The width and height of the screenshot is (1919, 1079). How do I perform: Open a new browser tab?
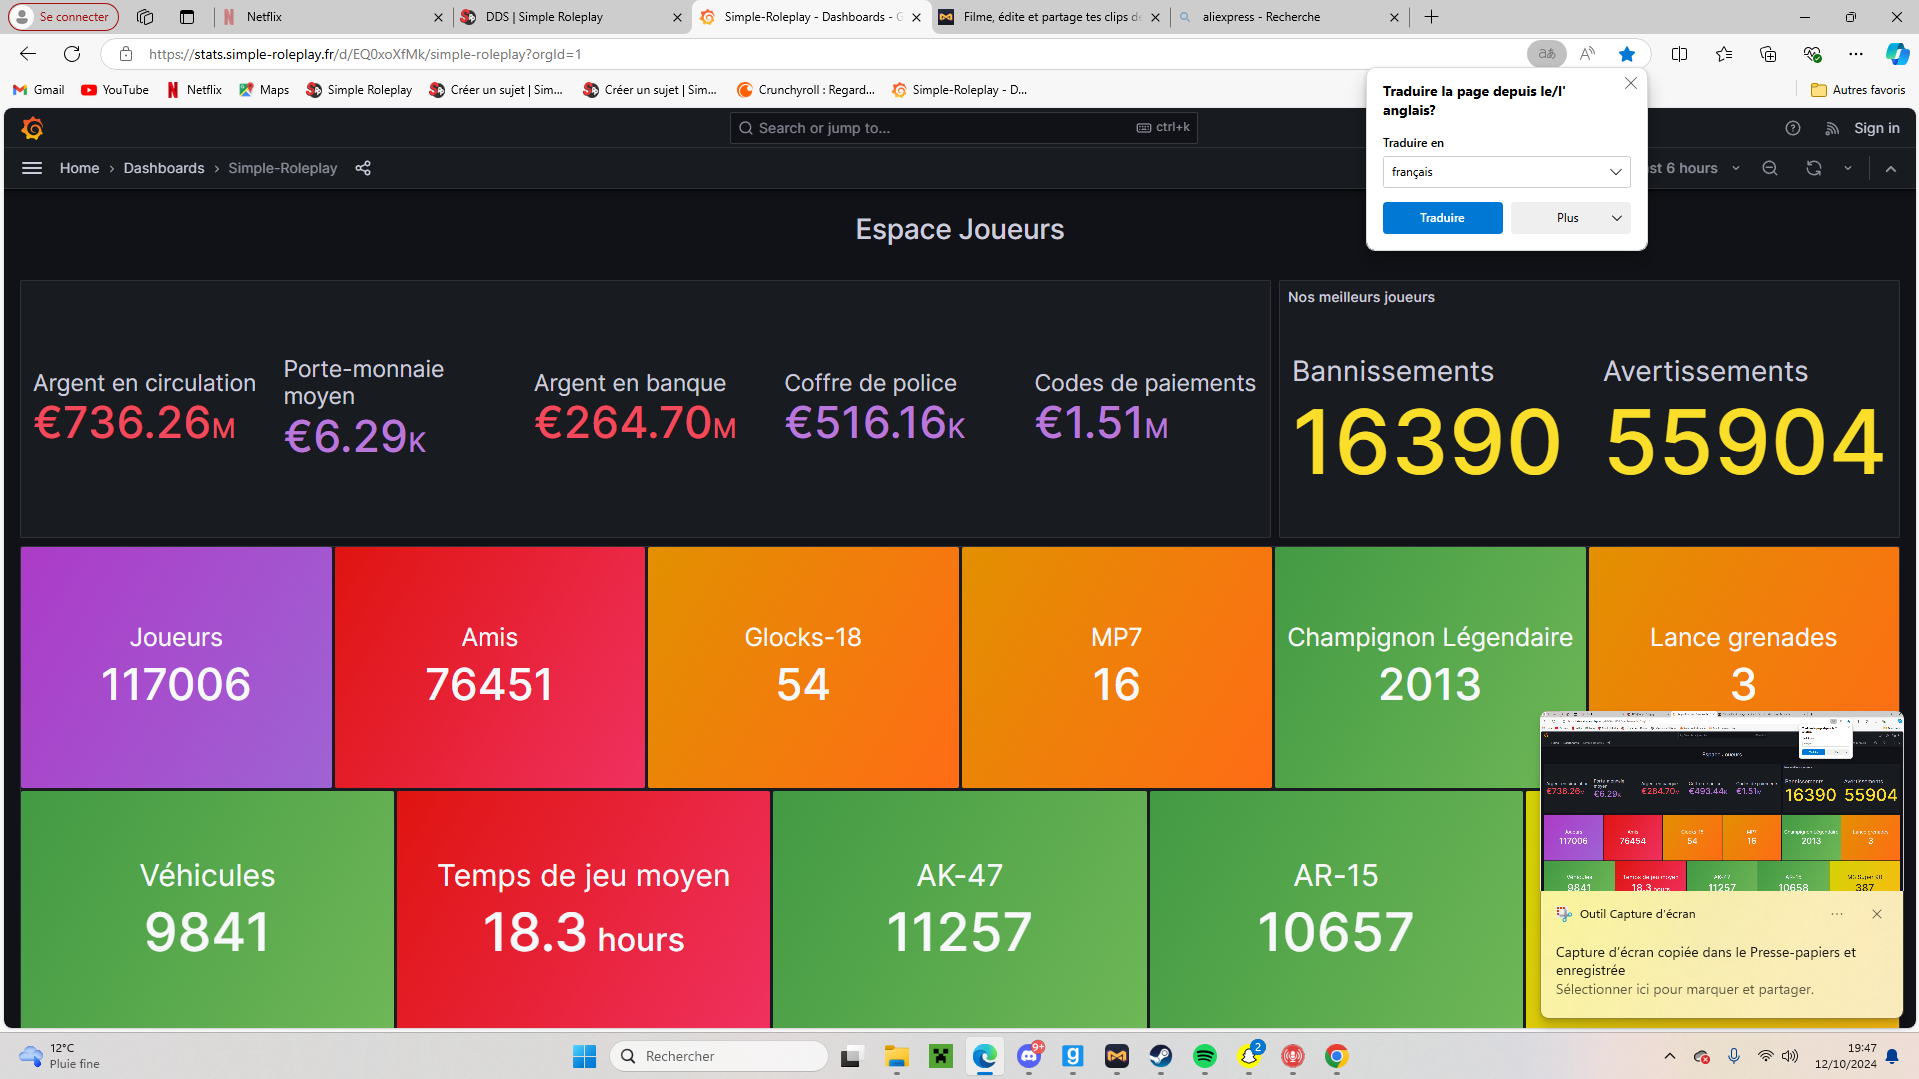[1431, 17]
